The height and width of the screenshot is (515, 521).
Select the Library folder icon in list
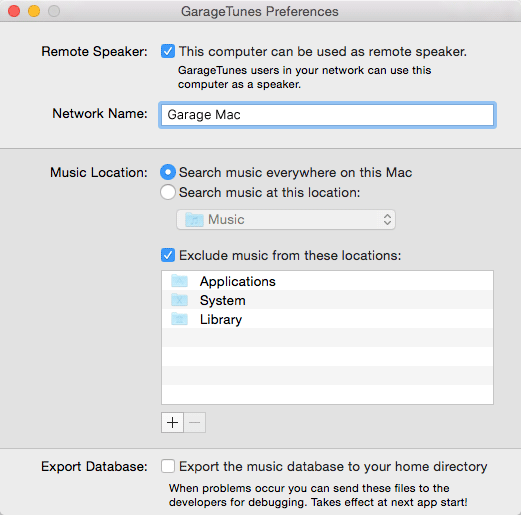pyautogui.click(x=179, y=319)
